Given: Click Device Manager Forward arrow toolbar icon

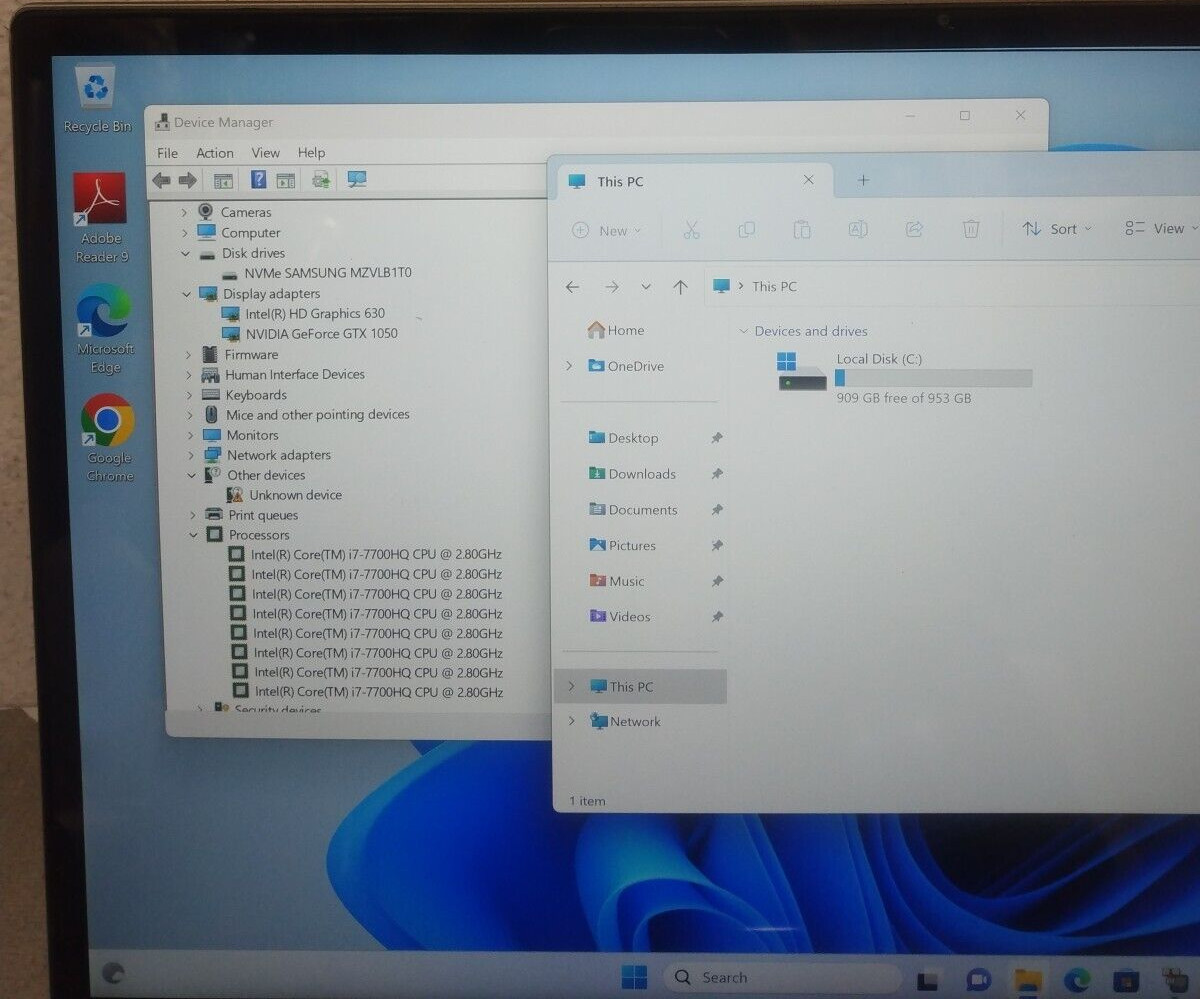Looking at the screenshot, I should coord(187,181).
